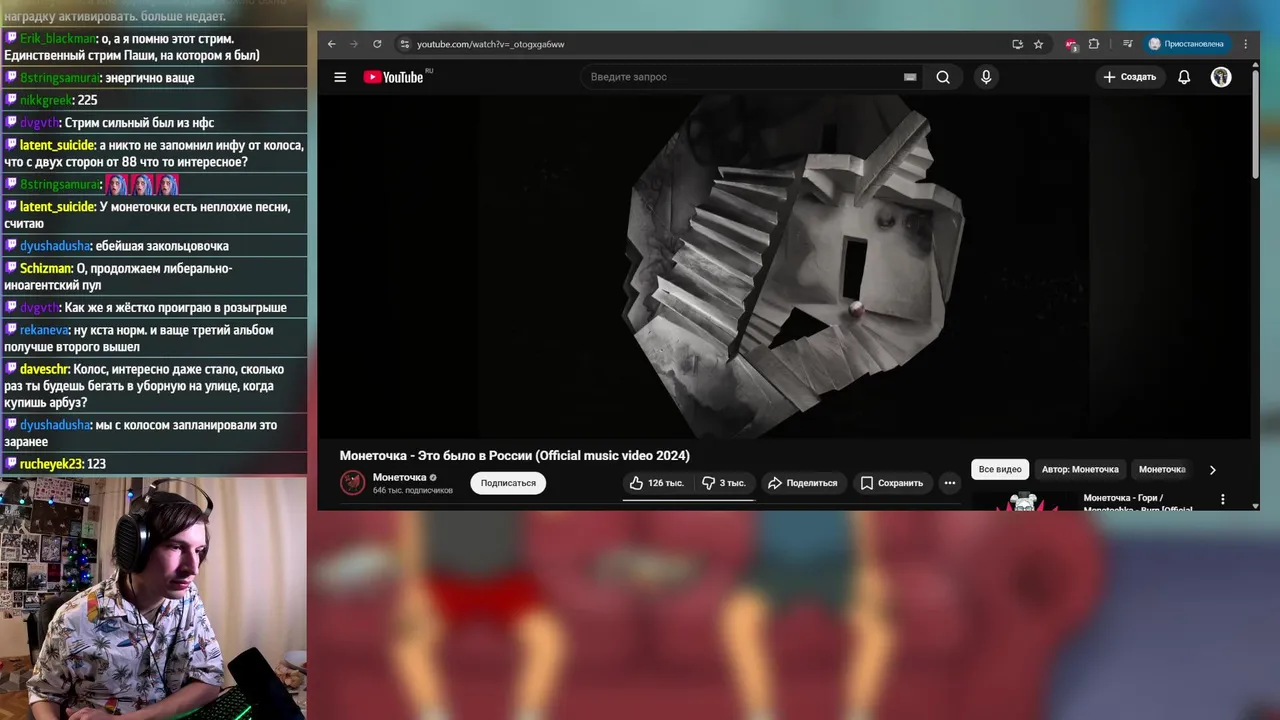Image resolution: width=1280 pixels, height=720 pixels.
Task: Start voice search with microphone
Action: [986, 77]
